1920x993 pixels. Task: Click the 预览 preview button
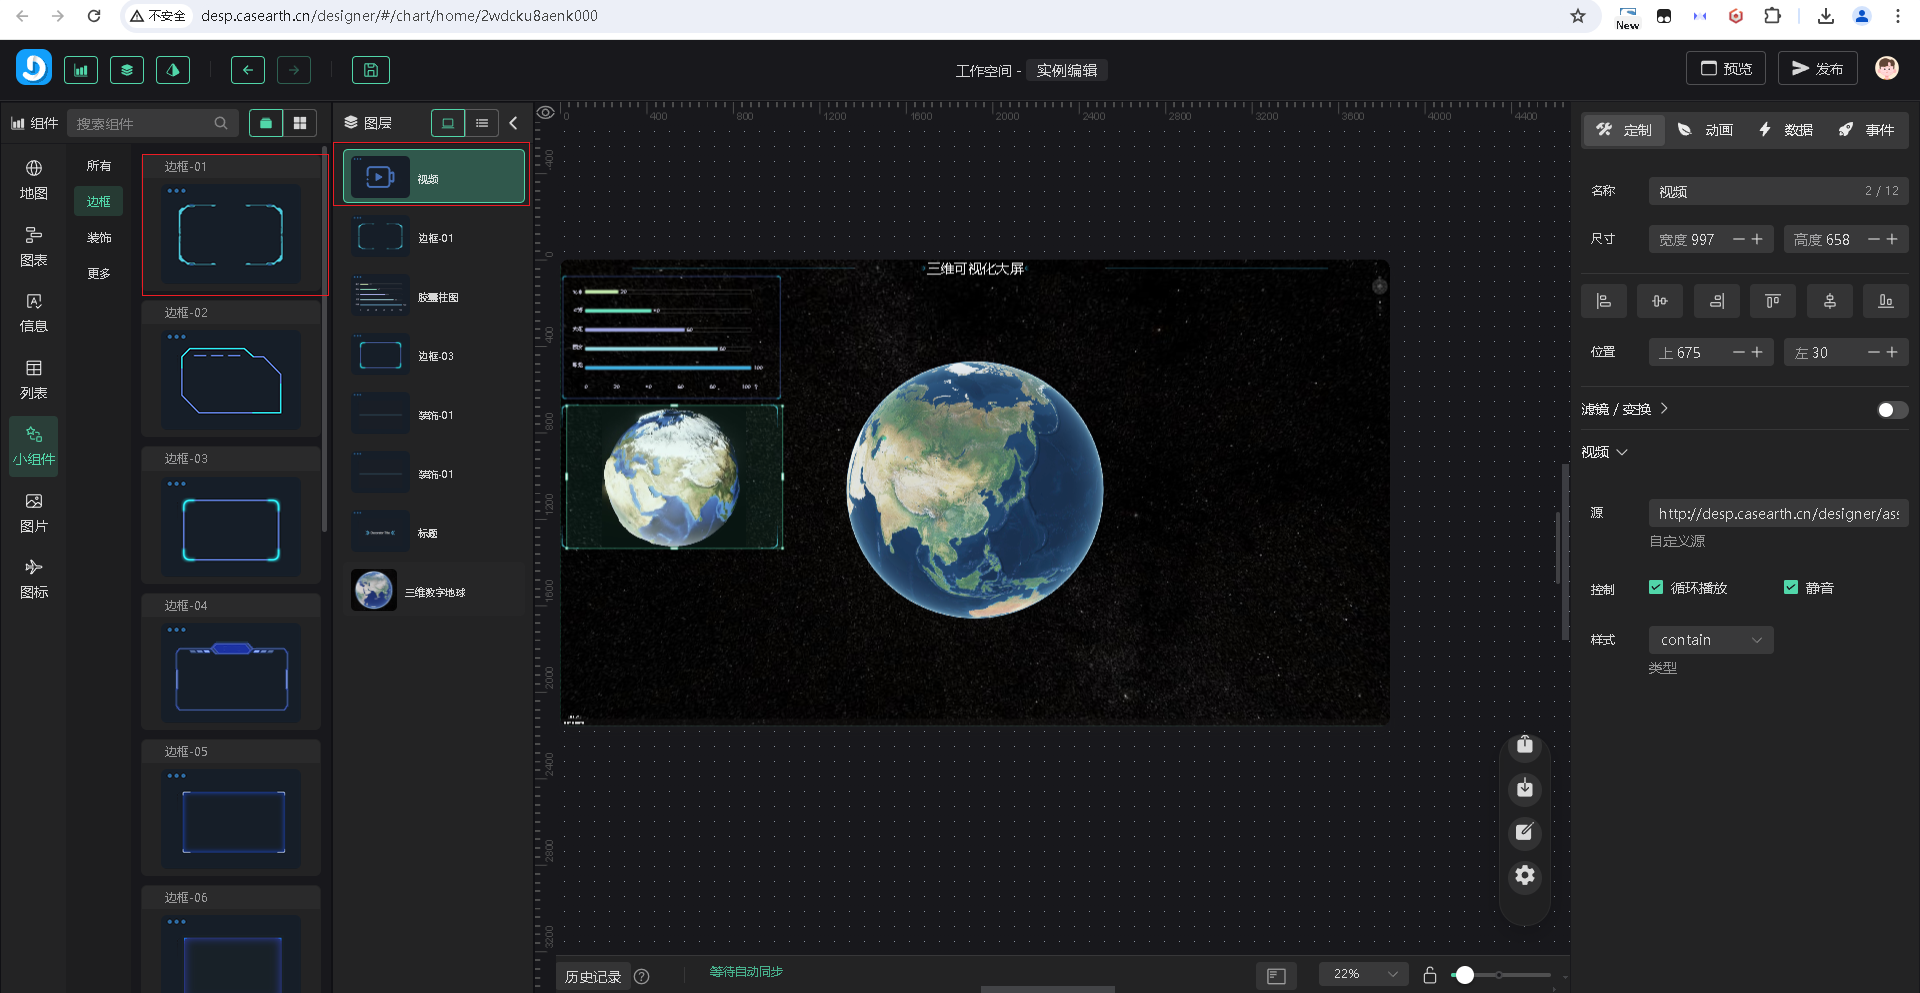[x=1726, y=69]
